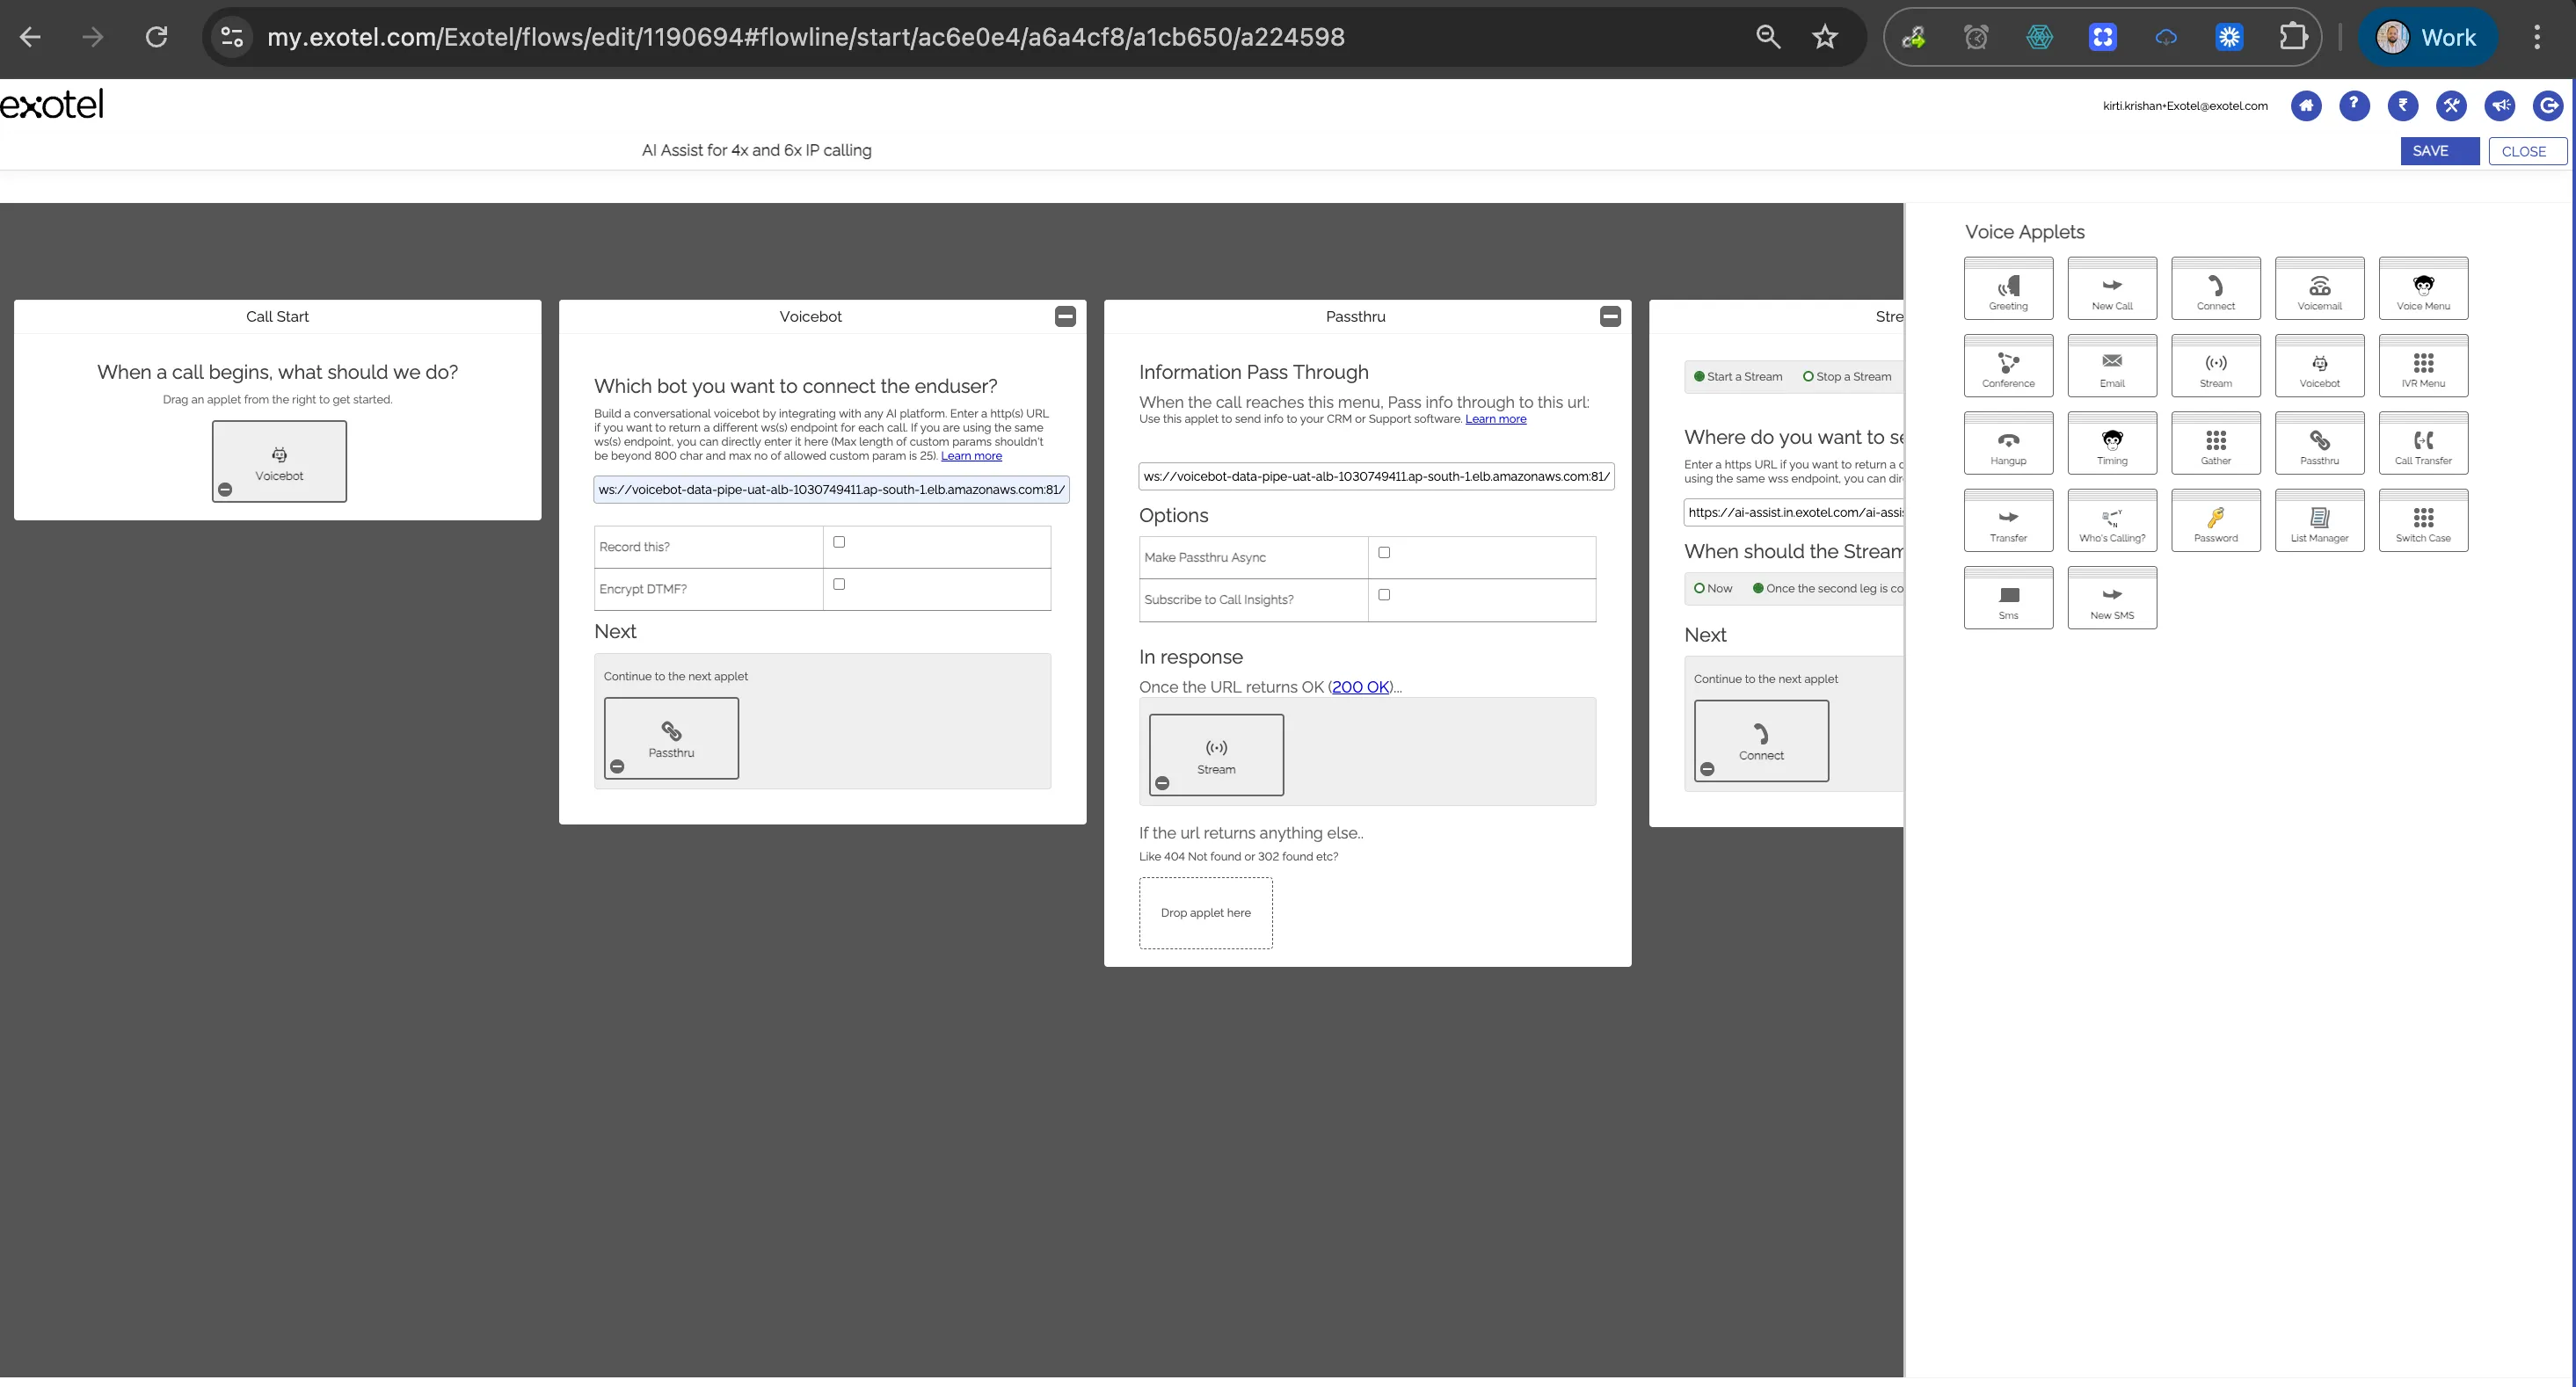Open Learn more link in Voicebot panel
2576x1387 pixels.
tap(971, 456)
